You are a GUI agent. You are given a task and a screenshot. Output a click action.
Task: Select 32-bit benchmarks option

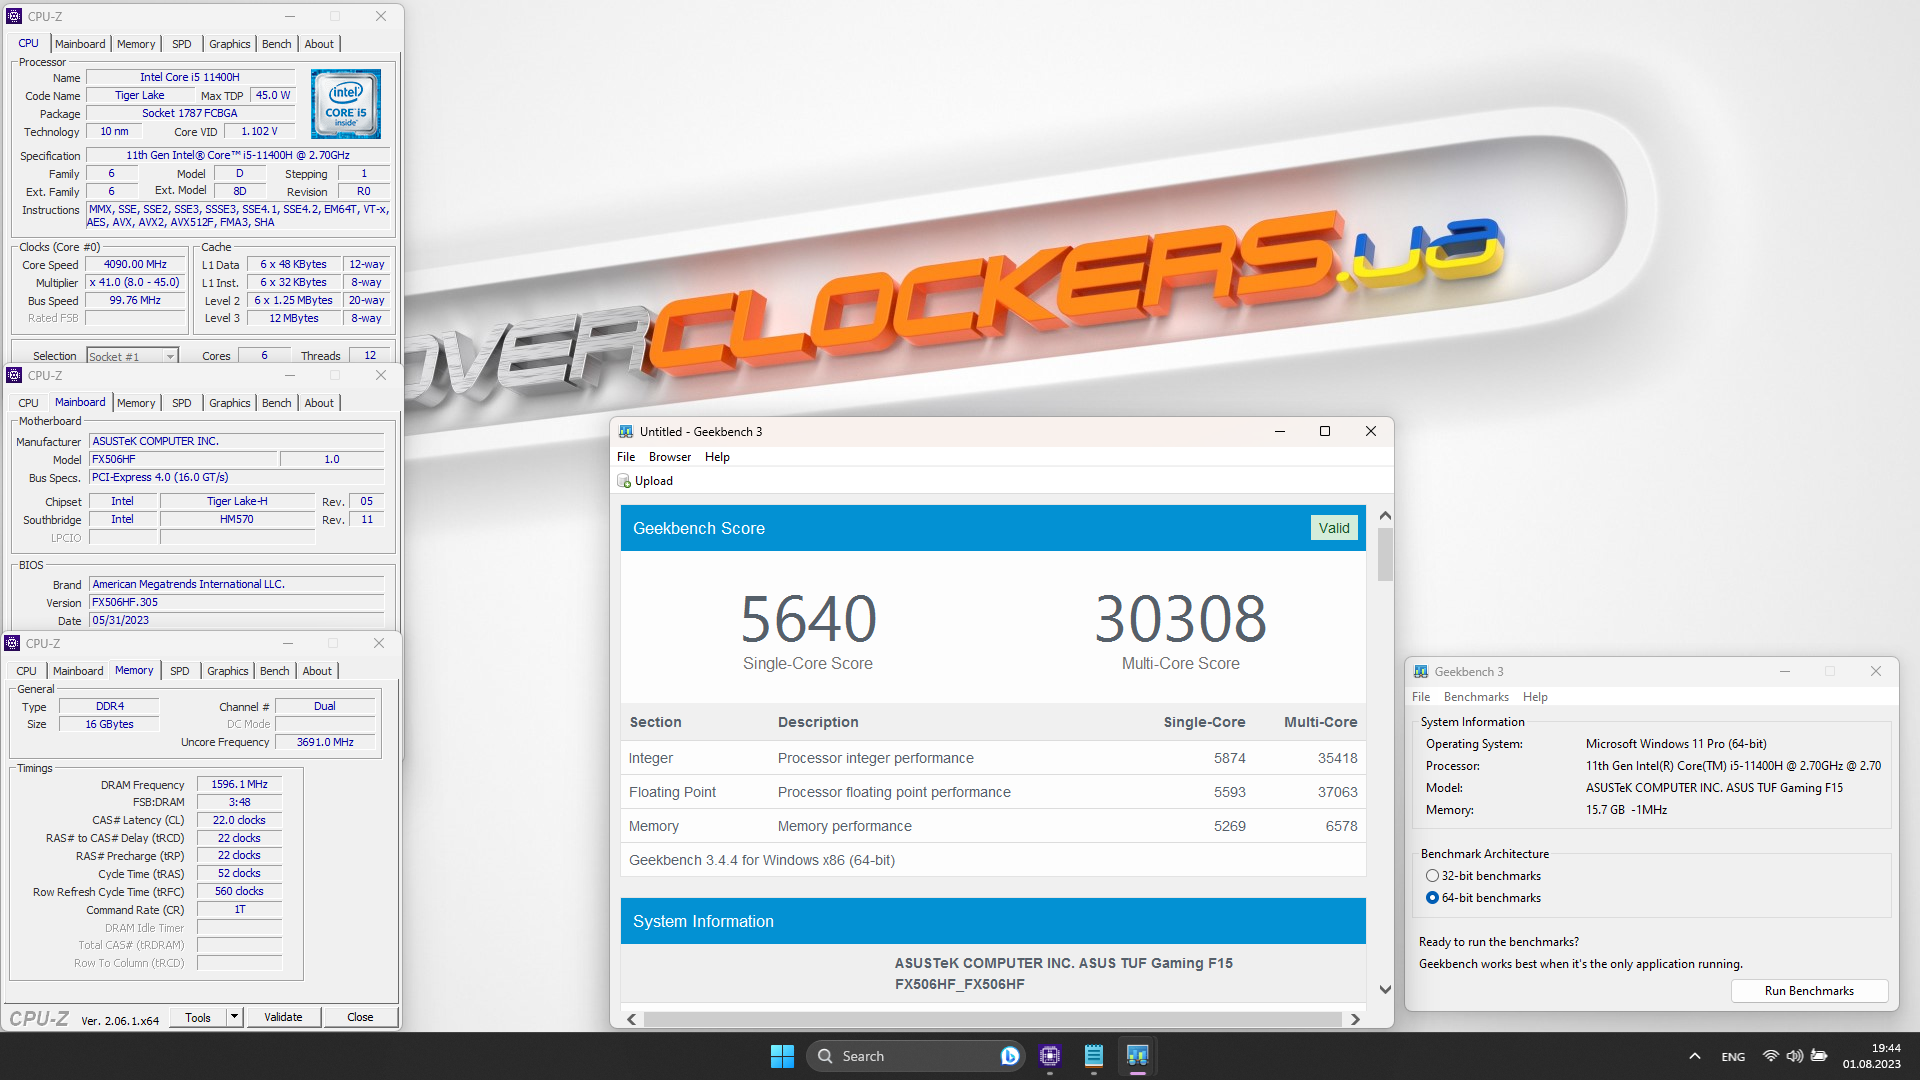1432,876
